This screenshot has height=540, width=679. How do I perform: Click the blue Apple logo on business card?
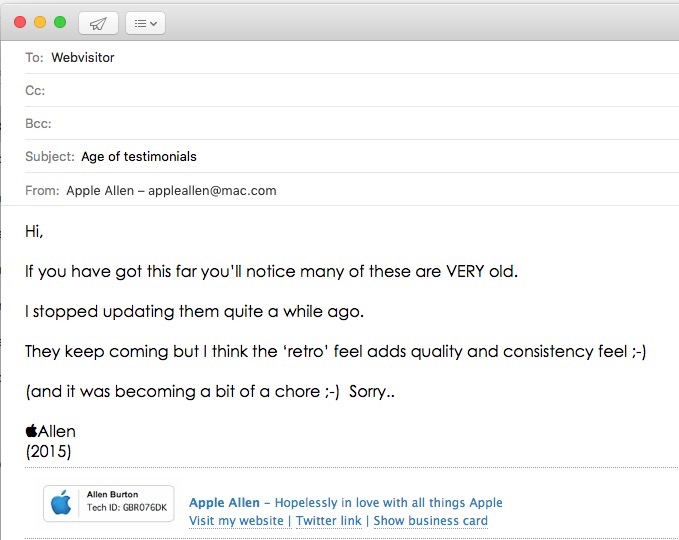[62, 503]
